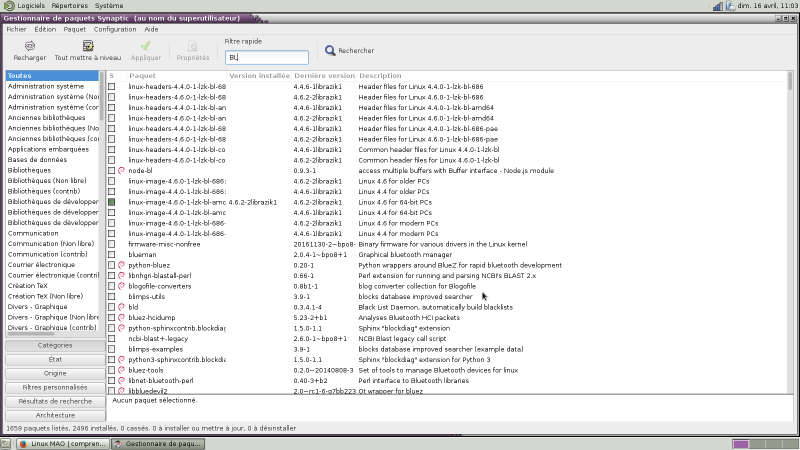The height and width of the screenshot is (450, 800).
Task: Select the firmware-misc-nonfree package row
Action: click(447, 244)
